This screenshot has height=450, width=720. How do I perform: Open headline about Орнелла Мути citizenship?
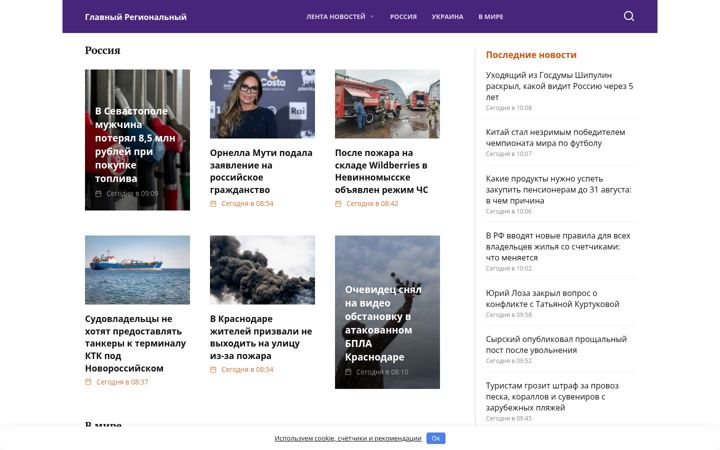click(261, 171)
